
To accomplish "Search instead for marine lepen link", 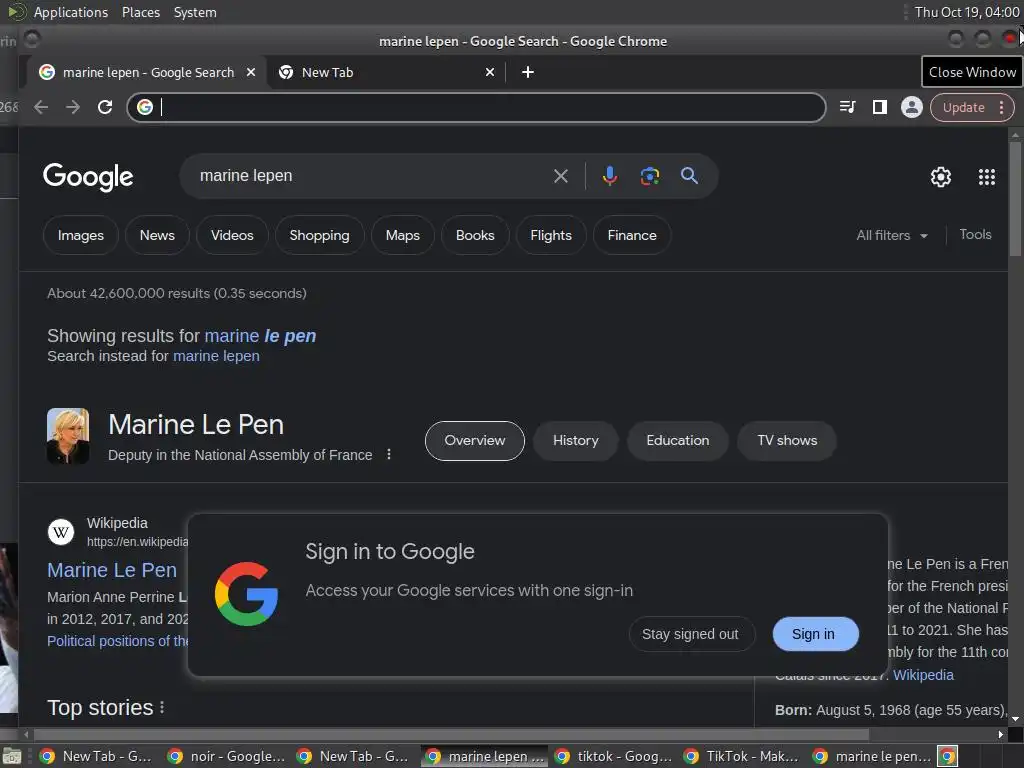I will [x=216, y=356].
